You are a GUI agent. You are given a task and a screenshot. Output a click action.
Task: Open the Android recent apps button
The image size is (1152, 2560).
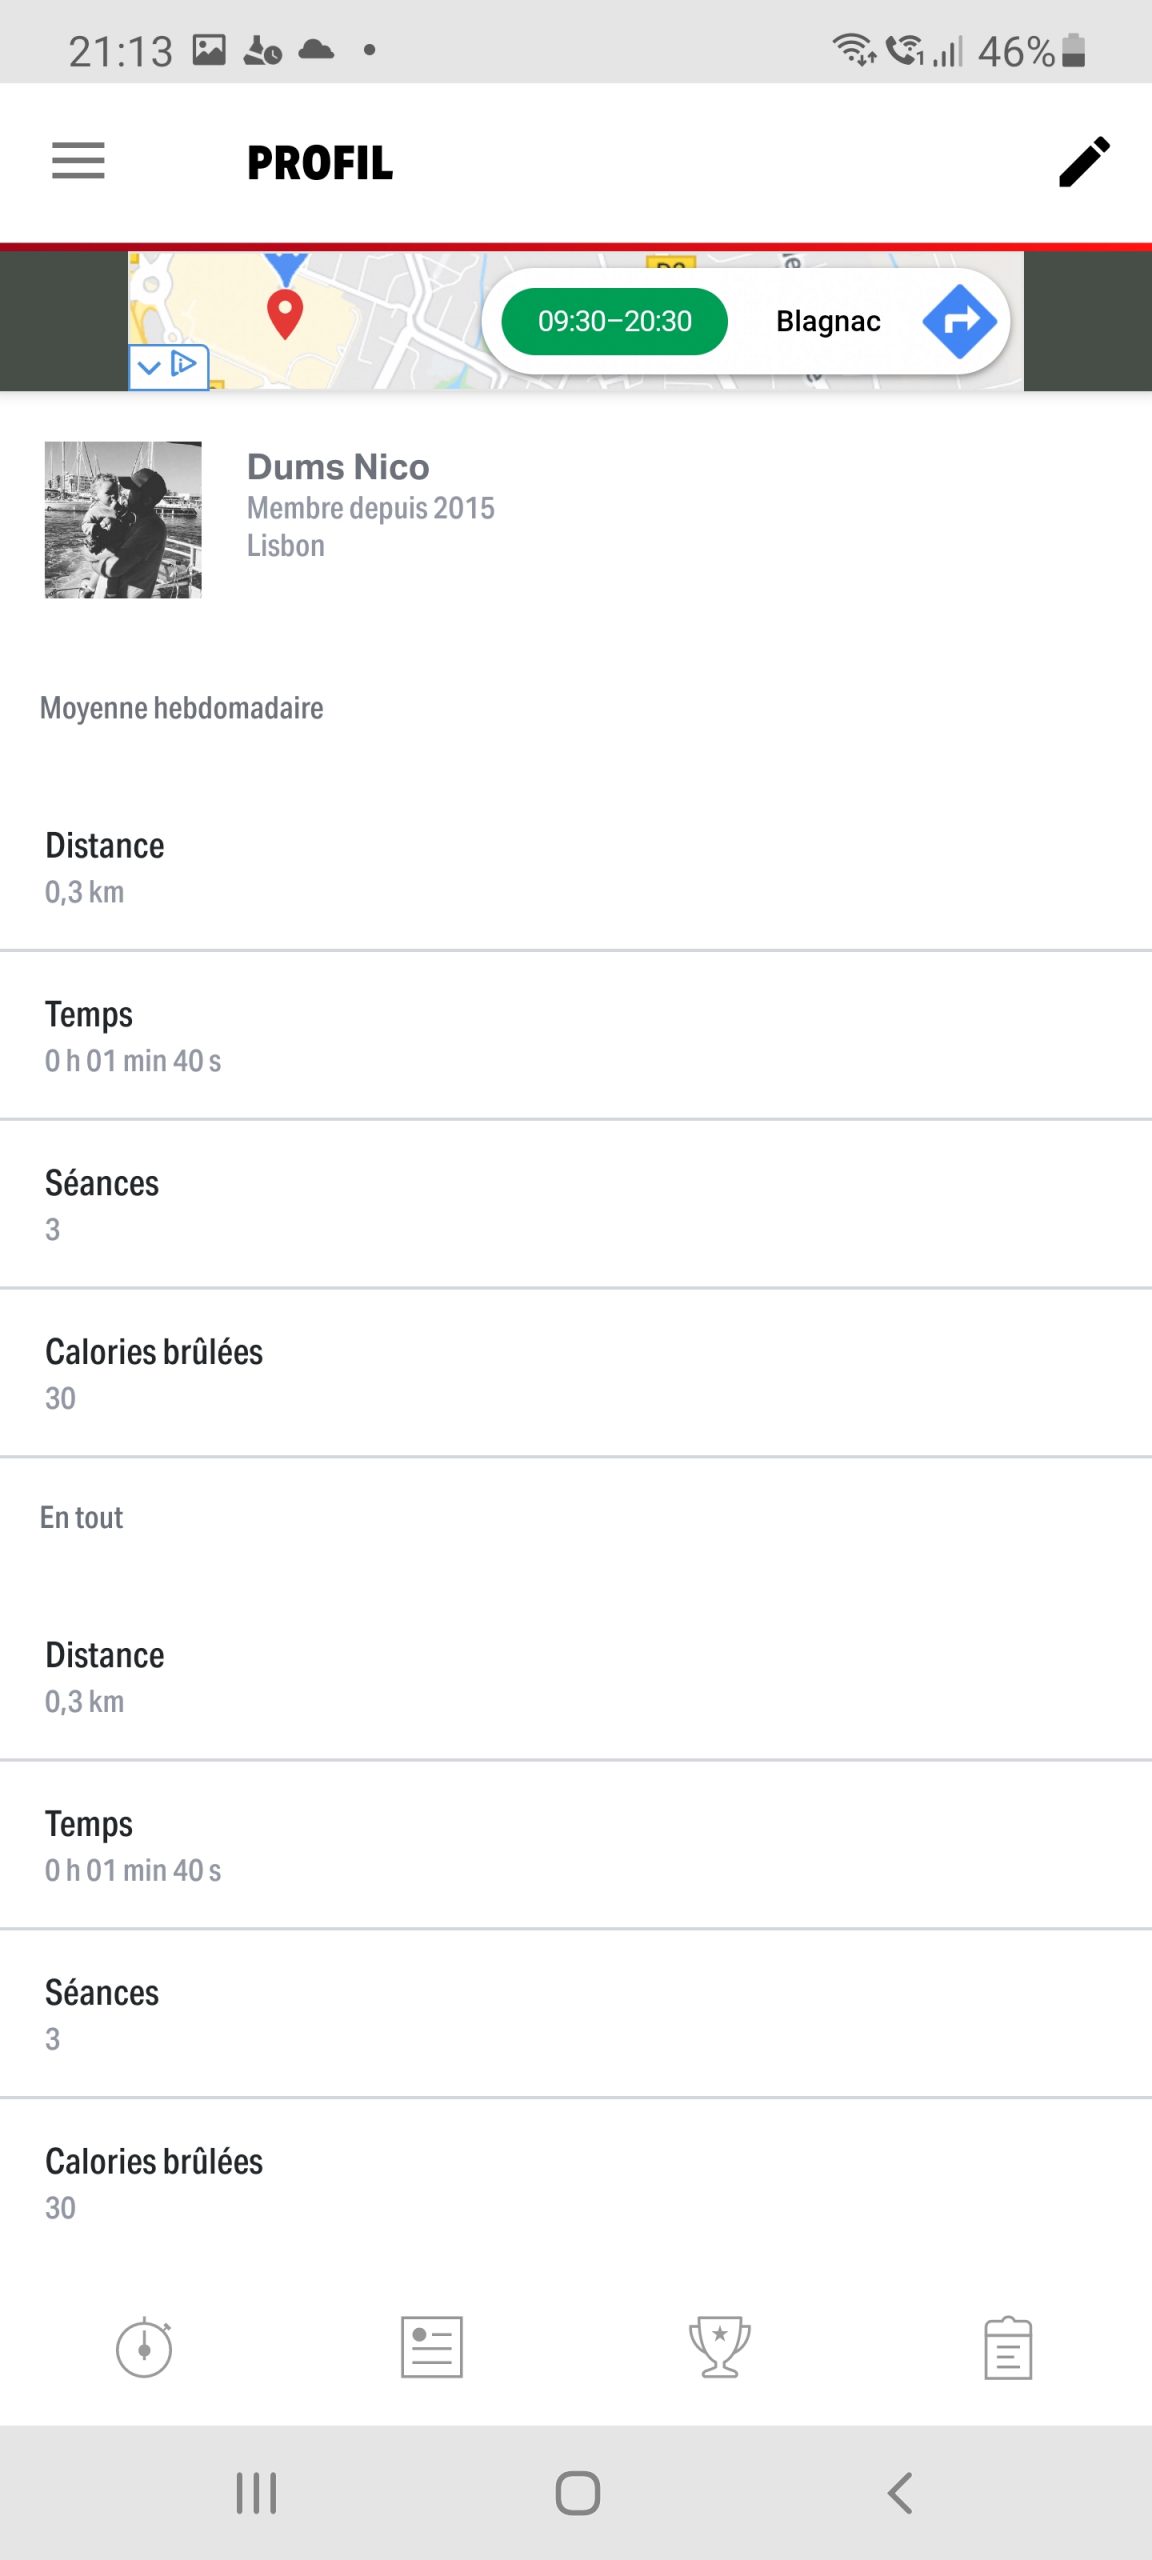tap(256, 2493)
